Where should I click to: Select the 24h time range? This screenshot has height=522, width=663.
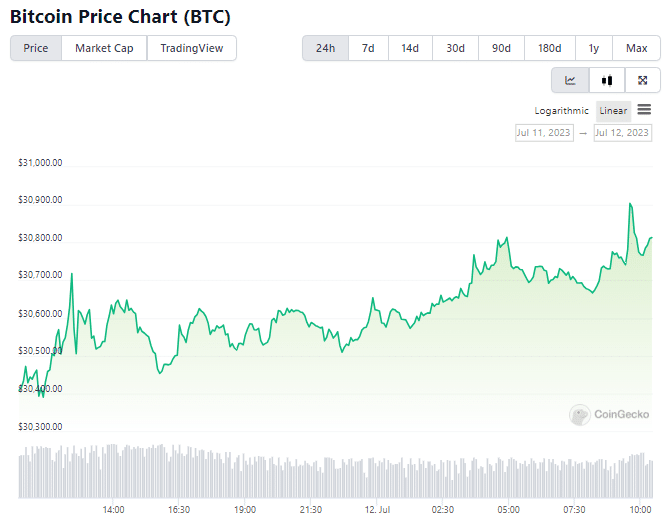click(x=325, y=48)
